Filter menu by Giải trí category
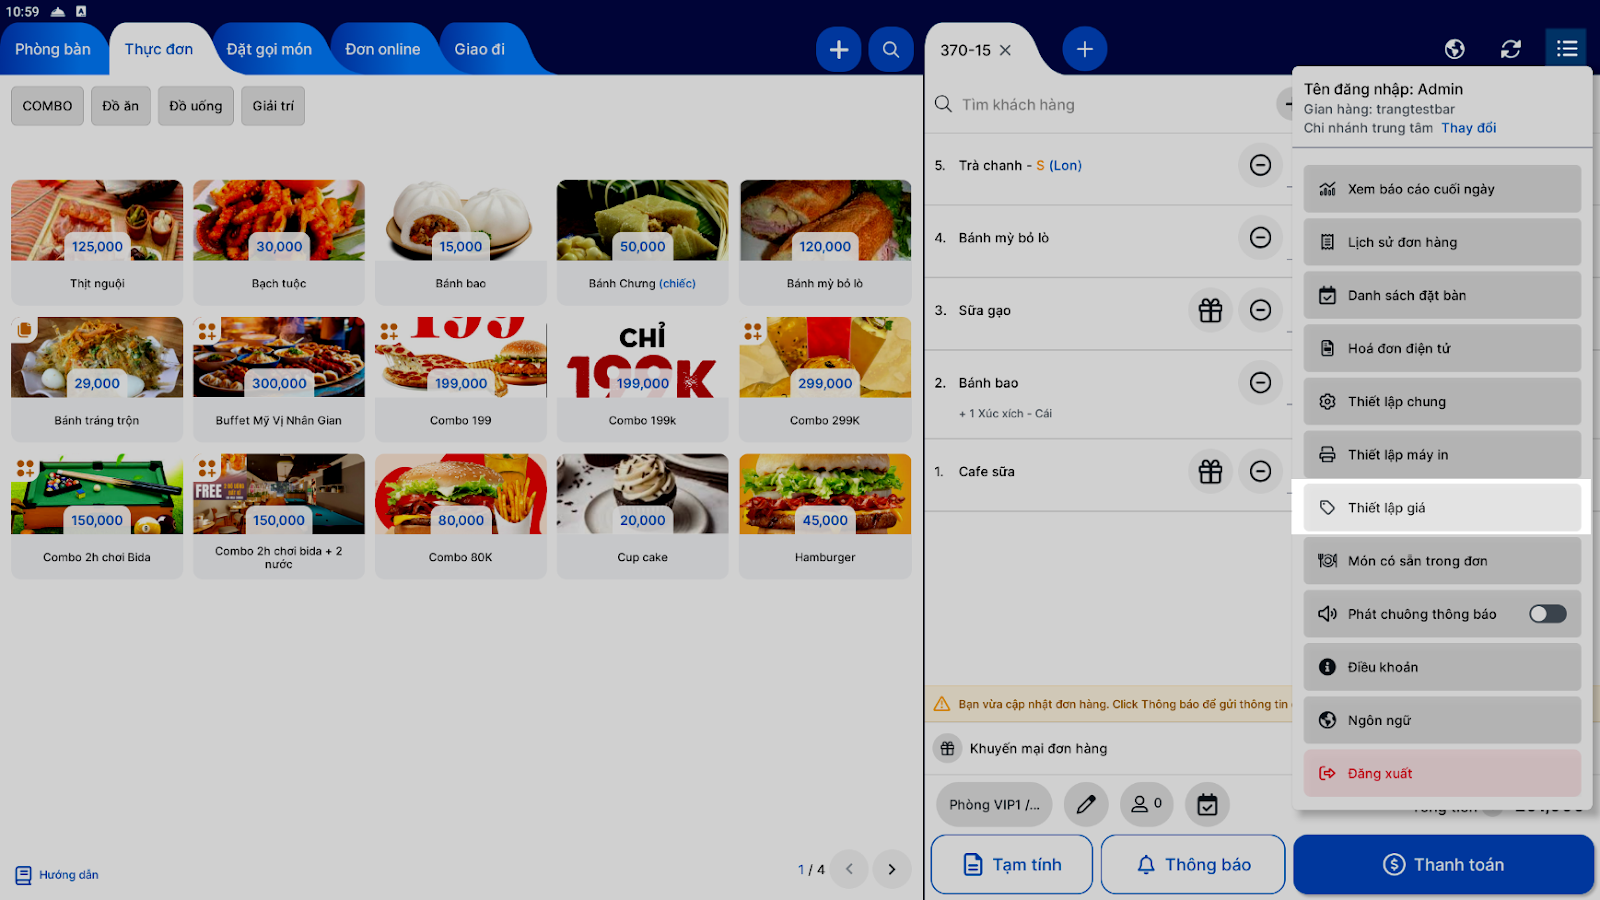 click(273, 106)
